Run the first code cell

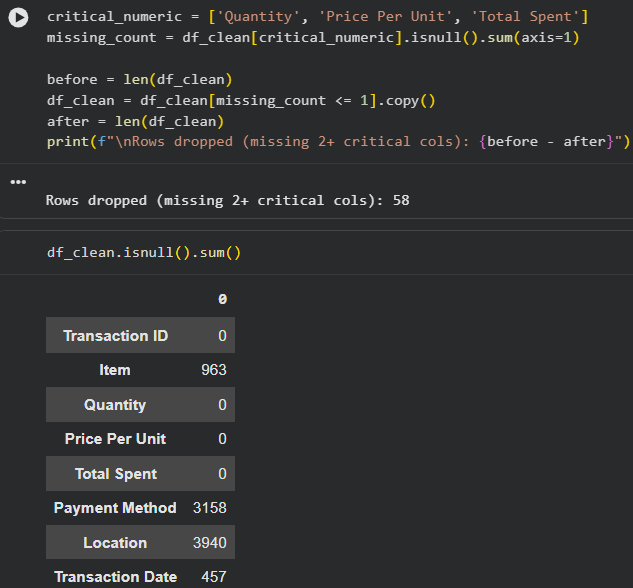point(18,18)
